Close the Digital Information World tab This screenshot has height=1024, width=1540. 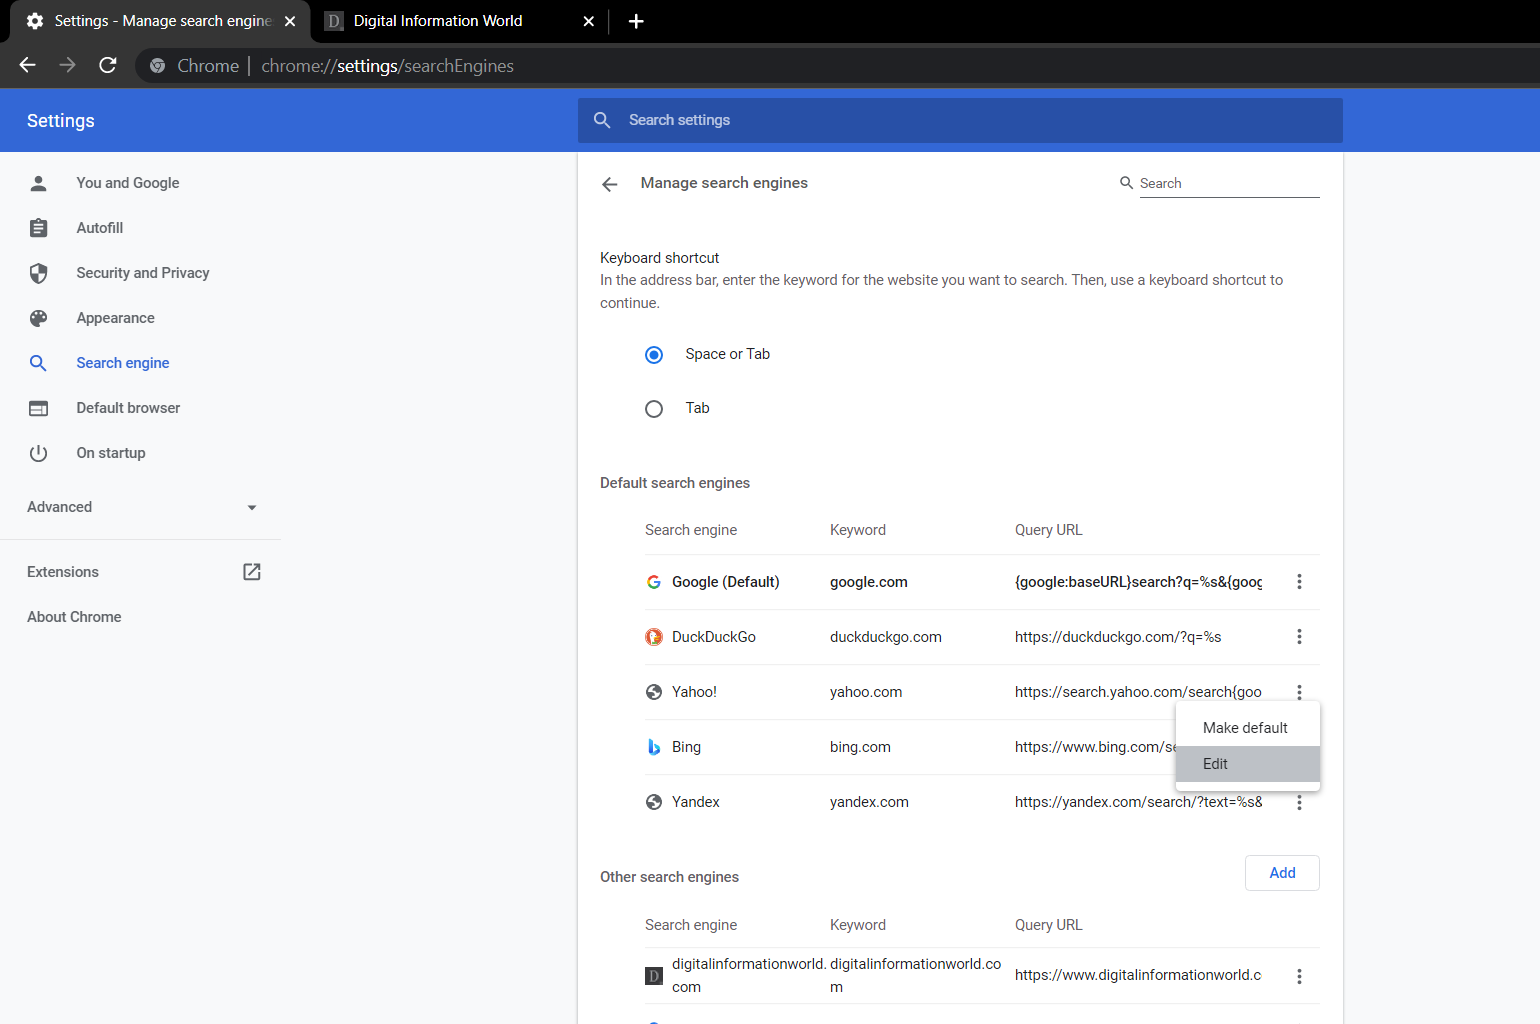[x=589, y=21]
